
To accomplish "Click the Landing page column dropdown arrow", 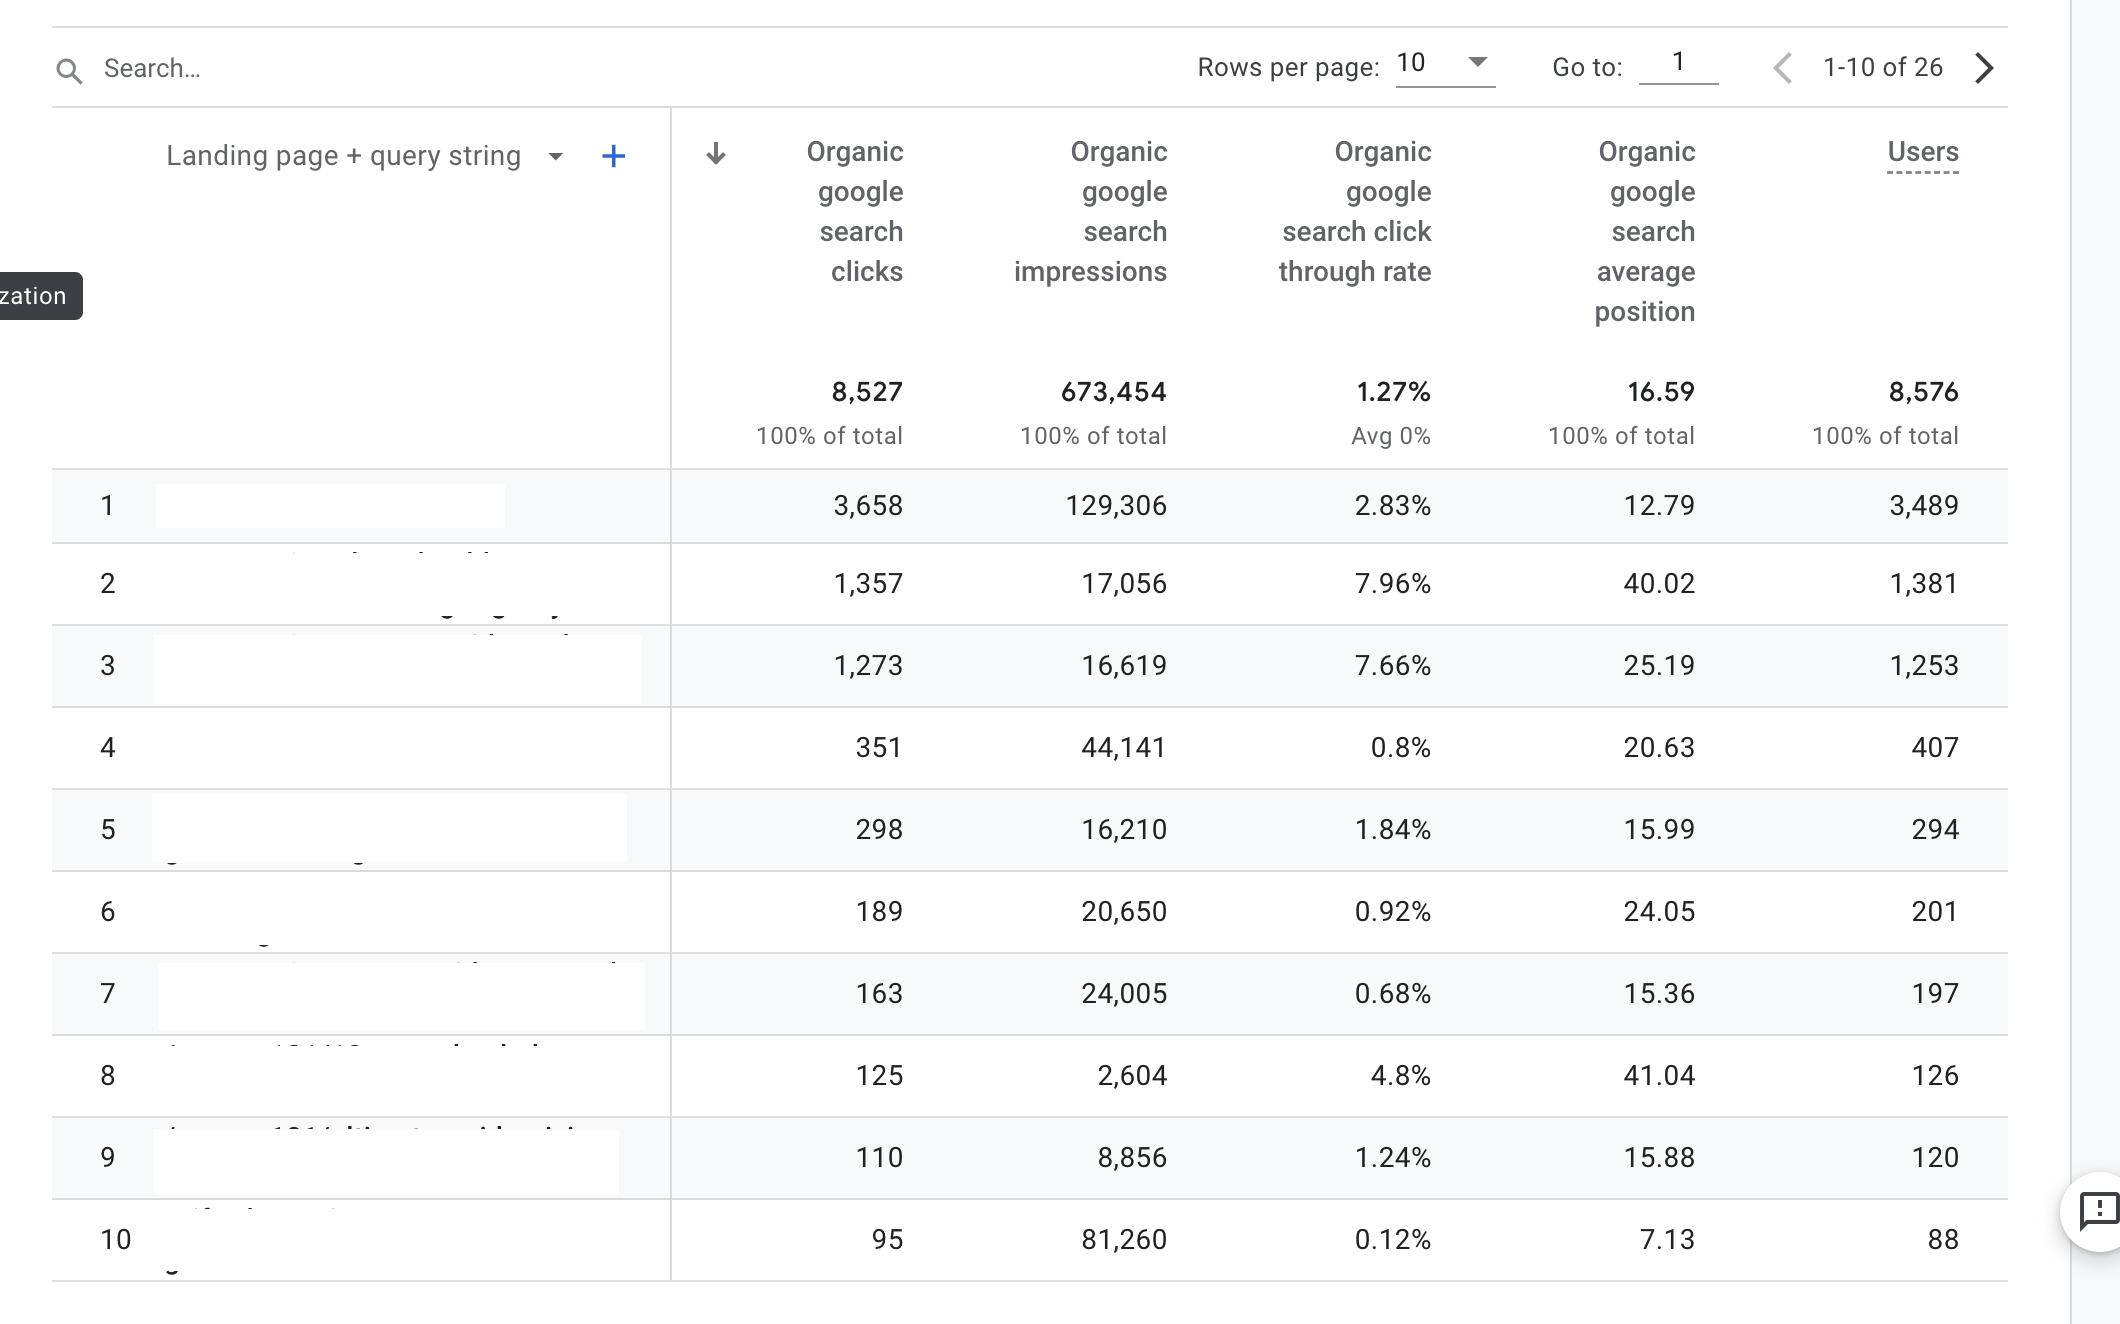I will coord(557,156).
